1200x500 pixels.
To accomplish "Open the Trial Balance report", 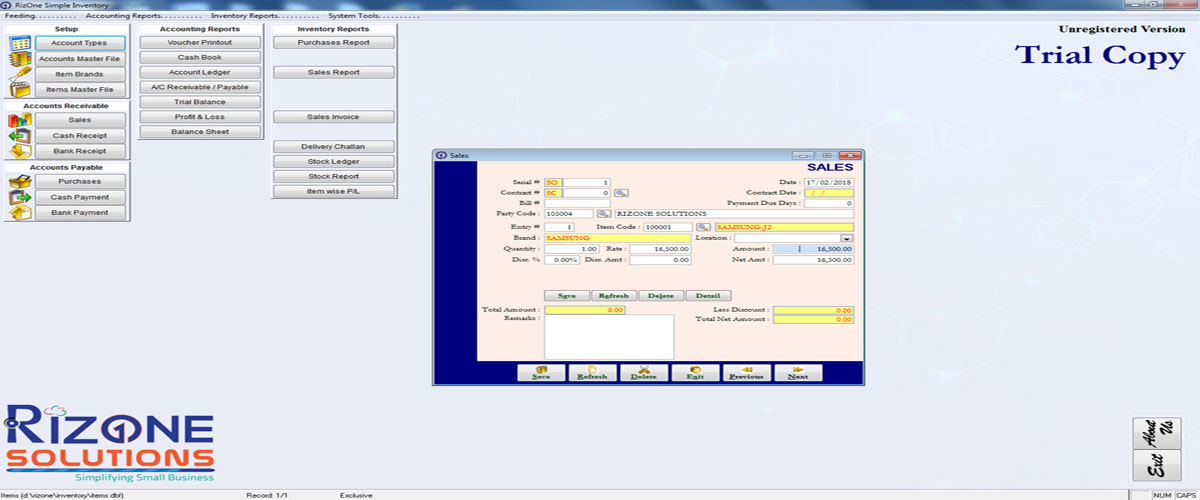I will 200,102.
